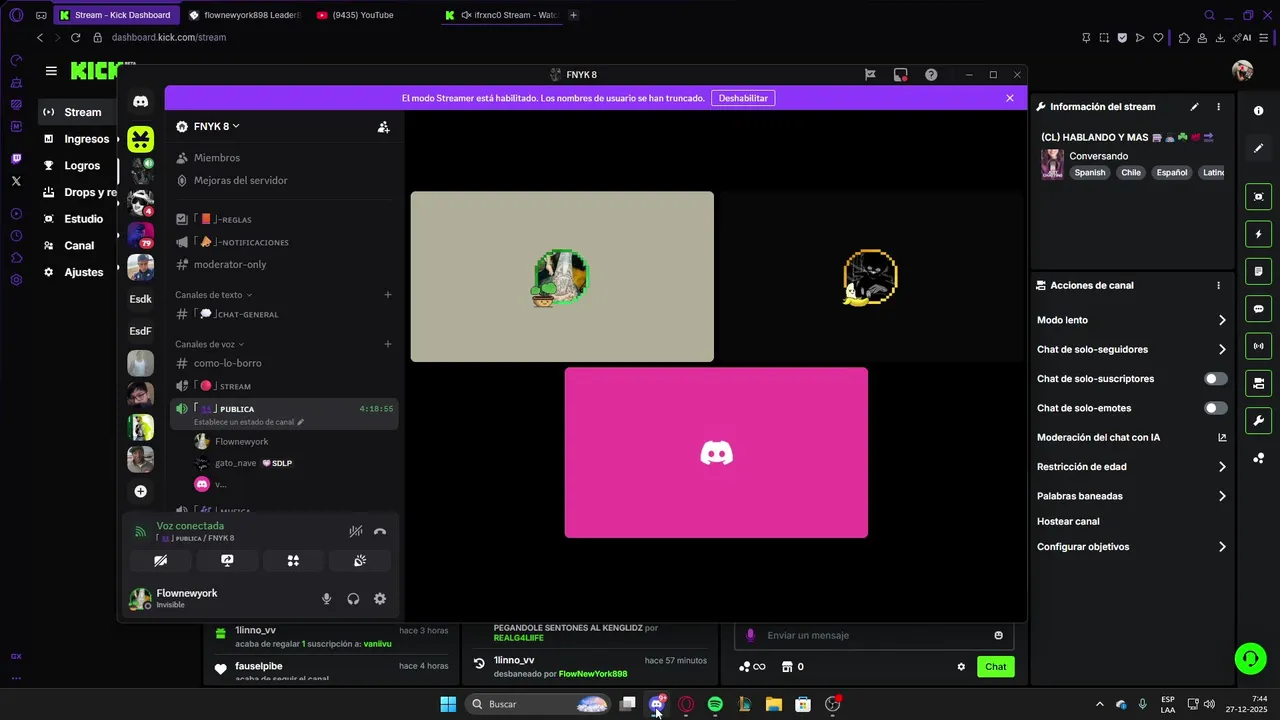The height and width of the screenshot is (720, 1280).
Task: Open Moderación del chat con IA link
Action: [x=1131, y=437]
